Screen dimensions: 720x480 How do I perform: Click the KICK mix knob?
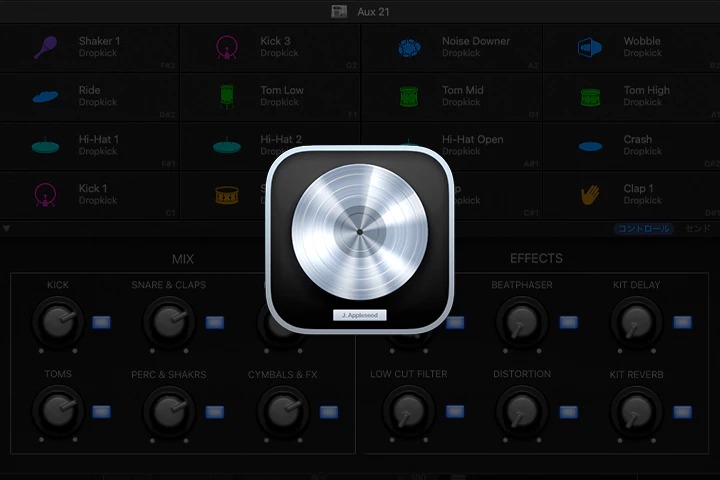[x=58, y=322]
